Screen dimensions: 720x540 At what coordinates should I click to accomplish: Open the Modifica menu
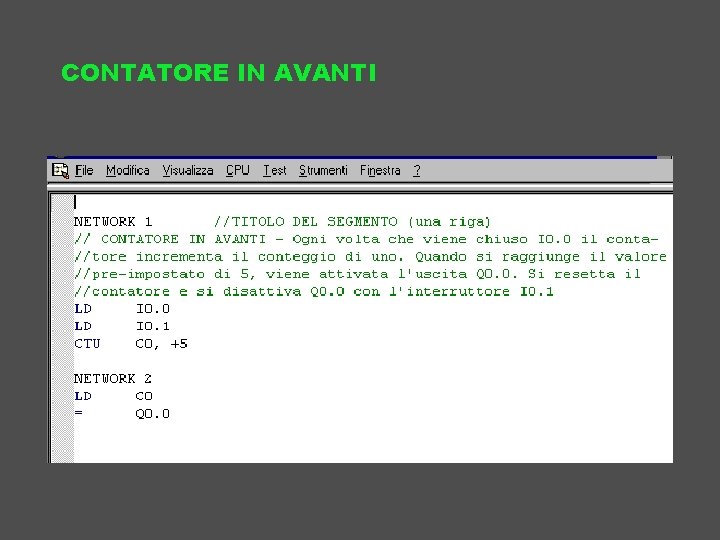point(128,171)
